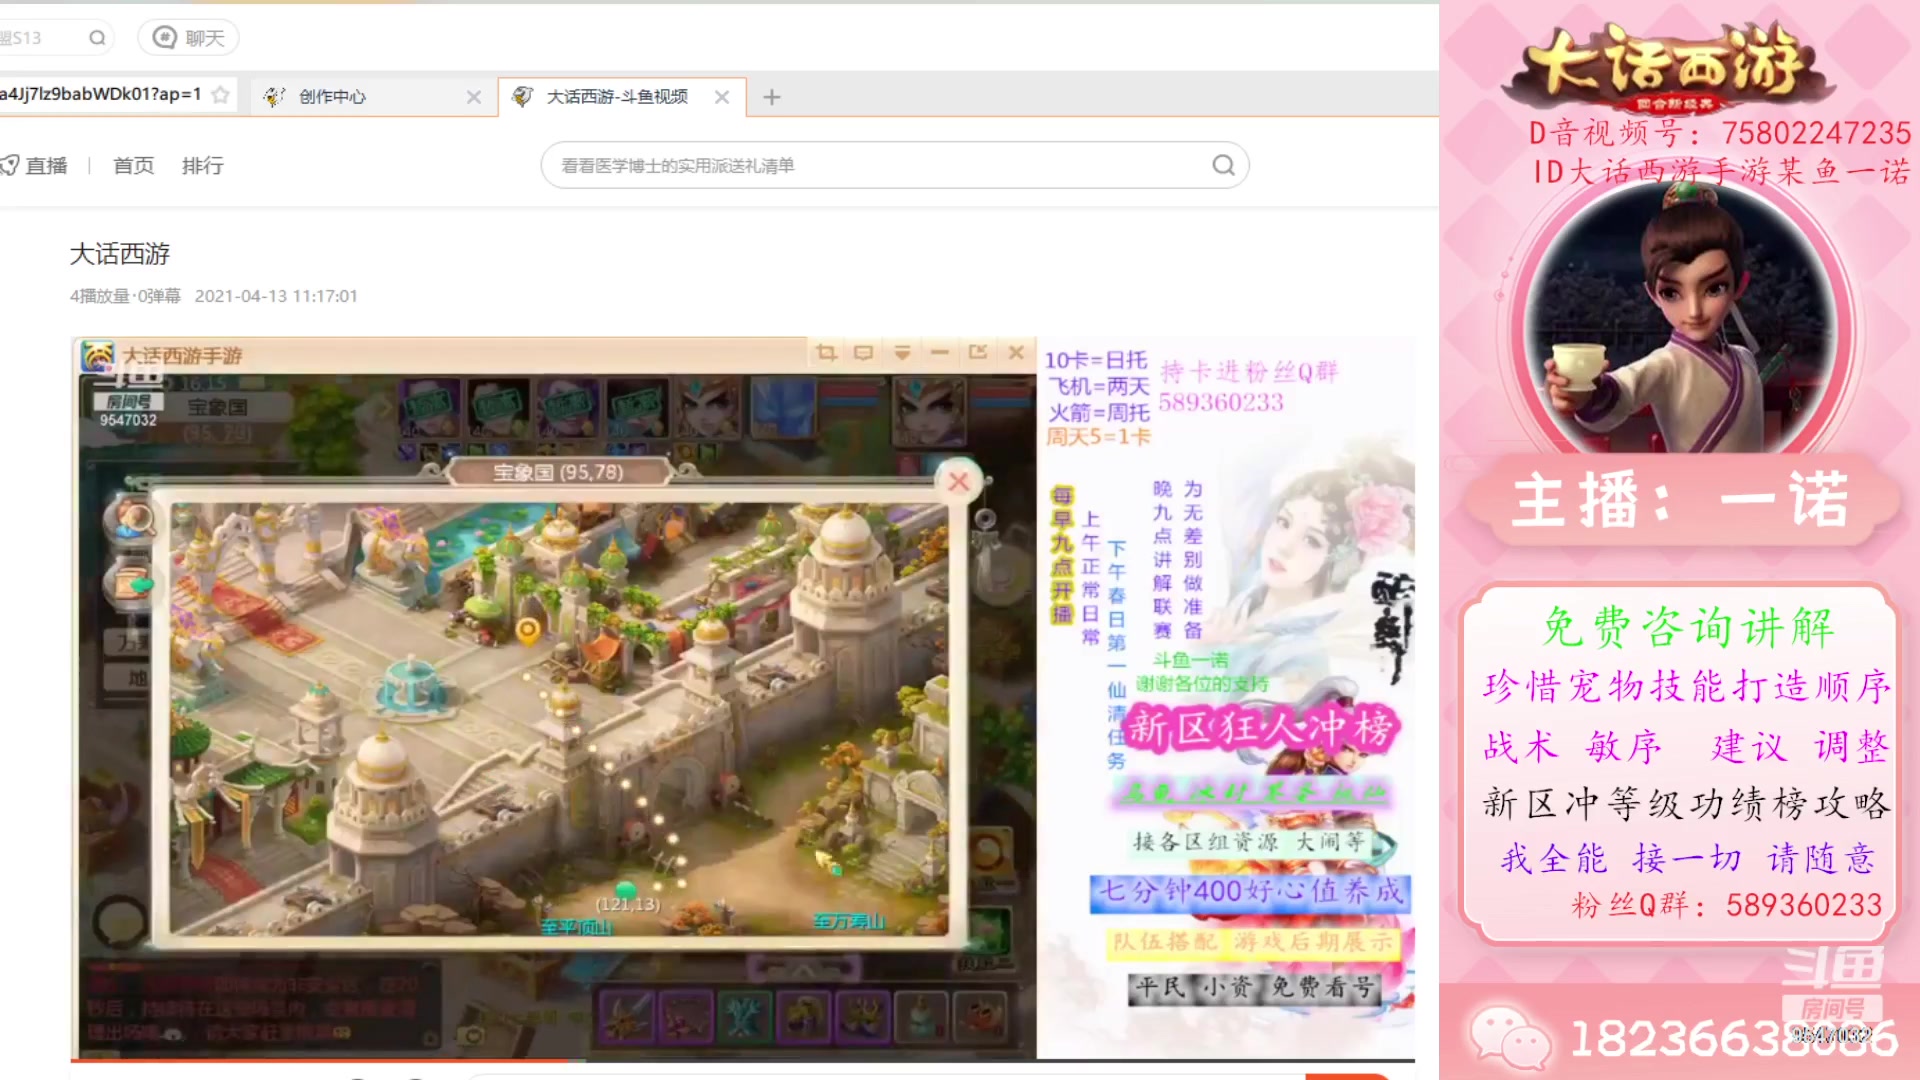Click the last orange item icon in bottom bar
Image resolution: width=1920 pixels, height=1080 pixels.
(x=981, y=1016)
